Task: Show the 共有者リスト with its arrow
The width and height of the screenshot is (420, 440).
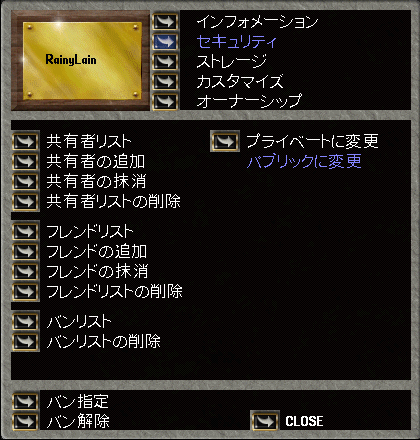Action: tap(25, 142)
